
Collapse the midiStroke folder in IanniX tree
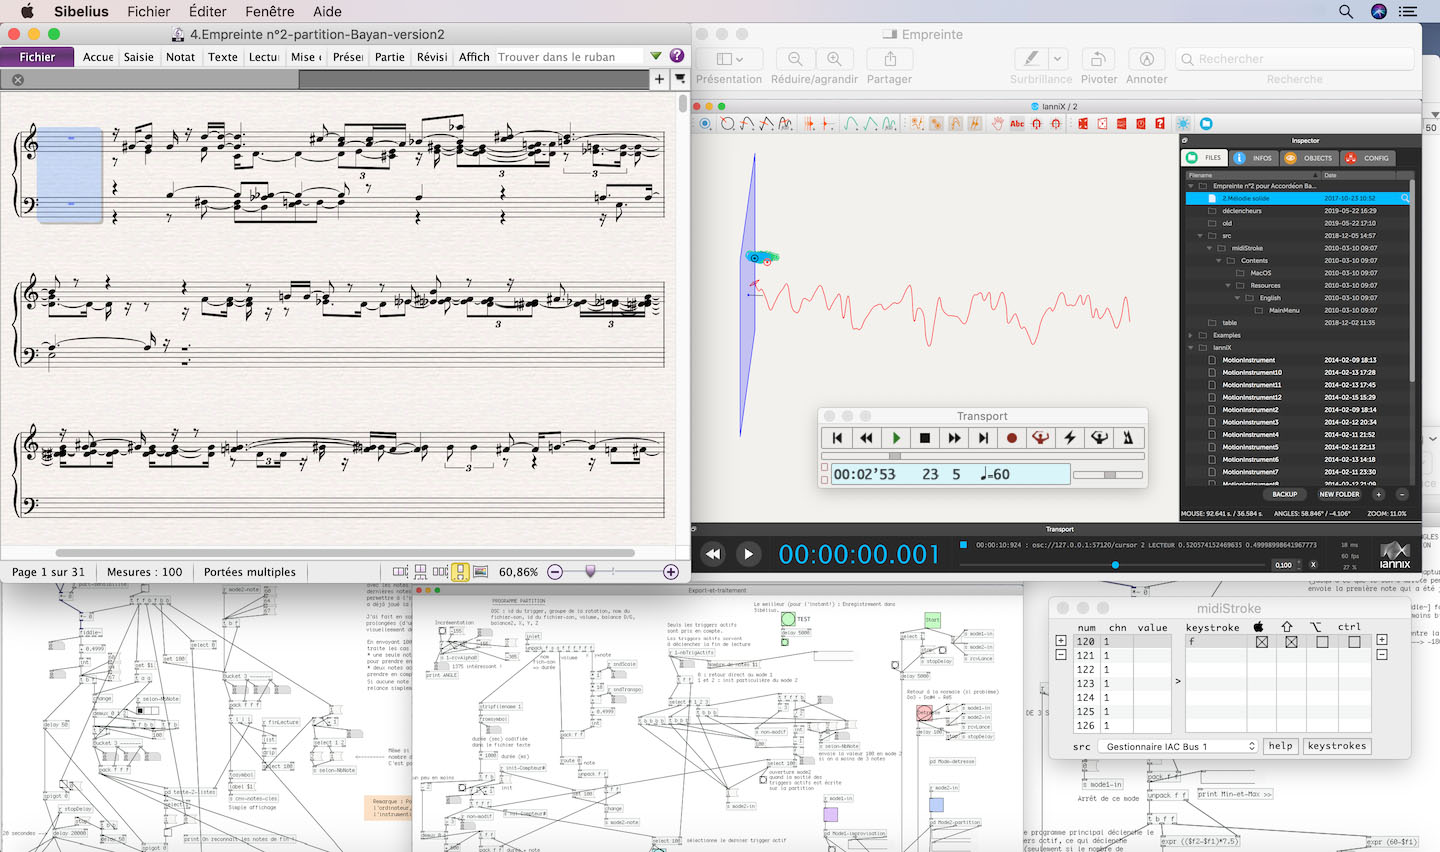coord(1209,248)
